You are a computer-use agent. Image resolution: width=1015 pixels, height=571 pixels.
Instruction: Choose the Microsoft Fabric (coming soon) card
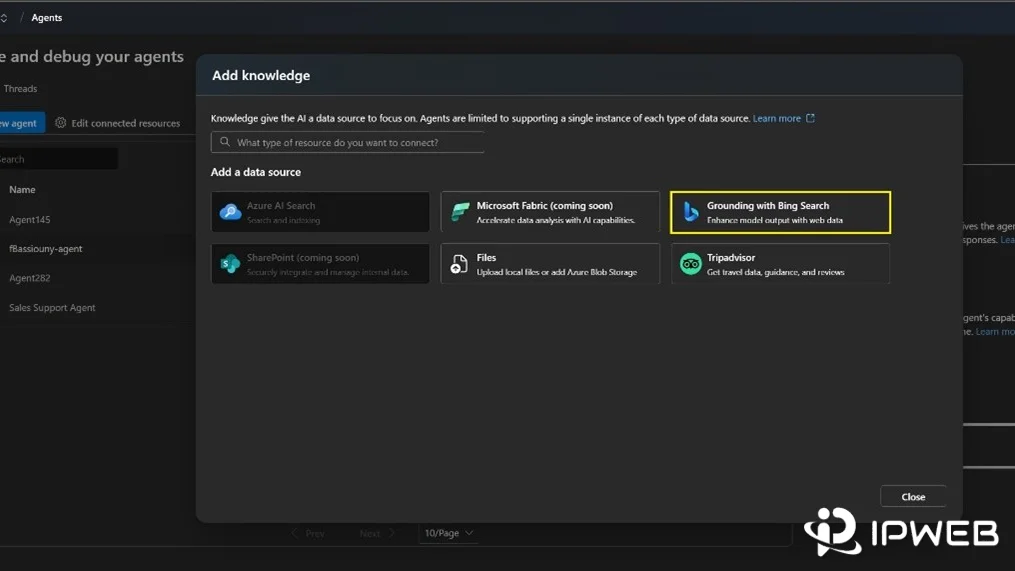pos(550,212)
